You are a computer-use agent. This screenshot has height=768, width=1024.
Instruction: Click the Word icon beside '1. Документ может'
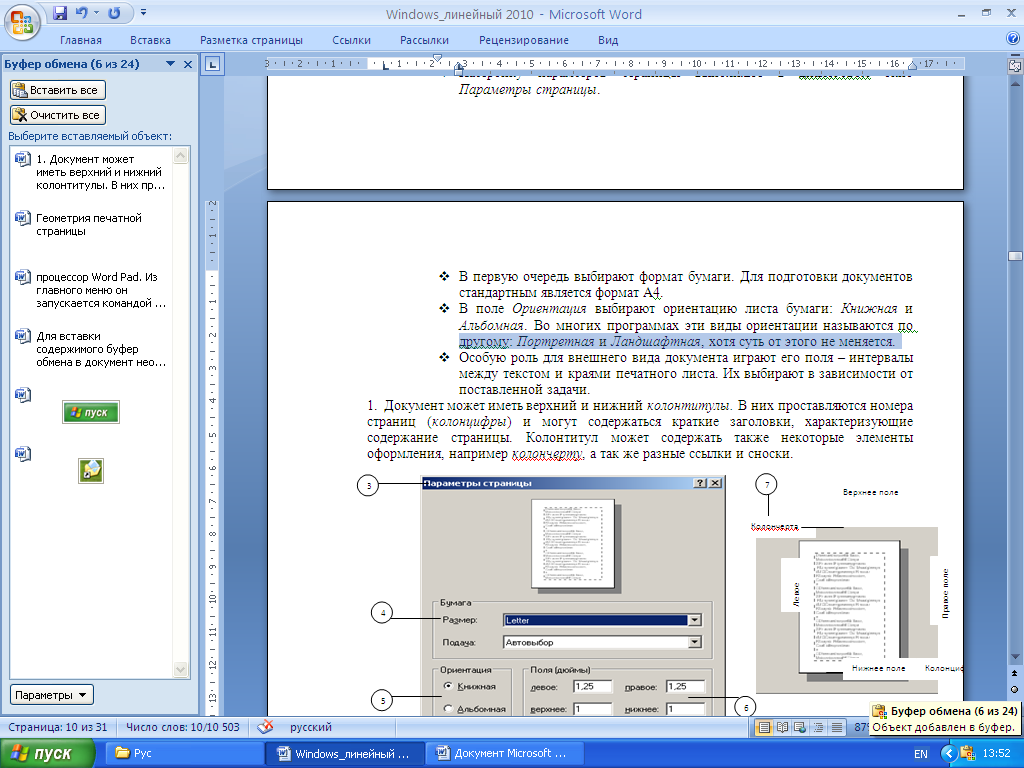23,159
